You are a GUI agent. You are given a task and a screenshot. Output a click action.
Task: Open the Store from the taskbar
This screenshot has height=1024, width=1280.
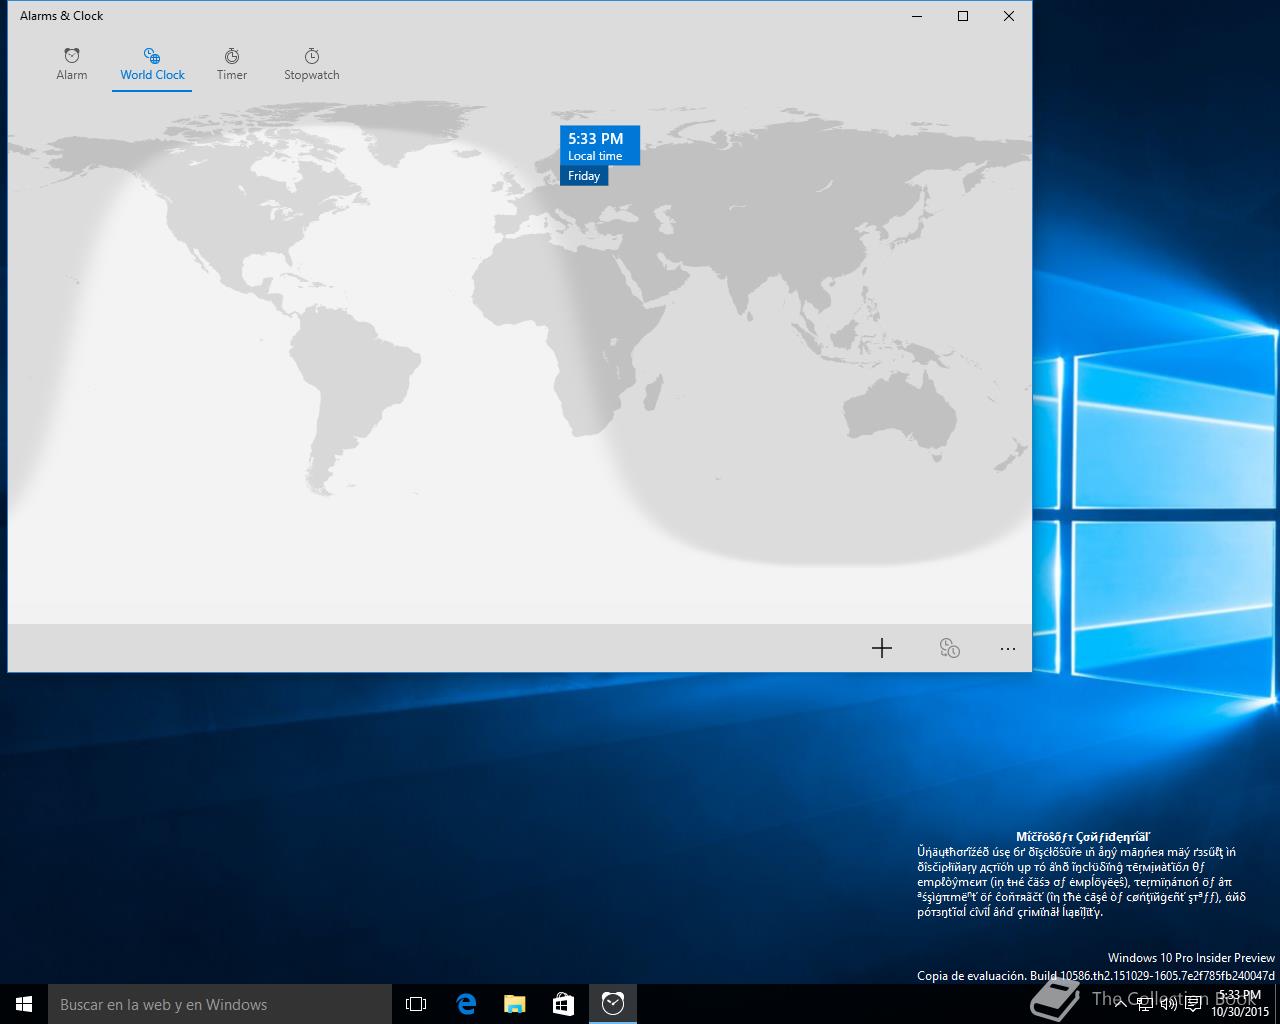[564, 1004]
